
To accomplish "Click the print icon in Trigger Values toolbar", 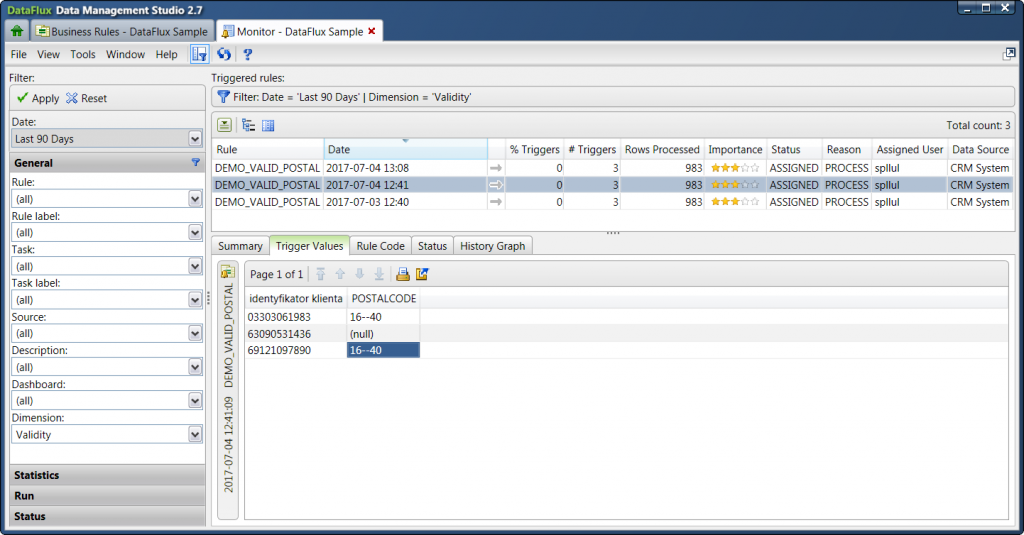I will click(403, 274).
